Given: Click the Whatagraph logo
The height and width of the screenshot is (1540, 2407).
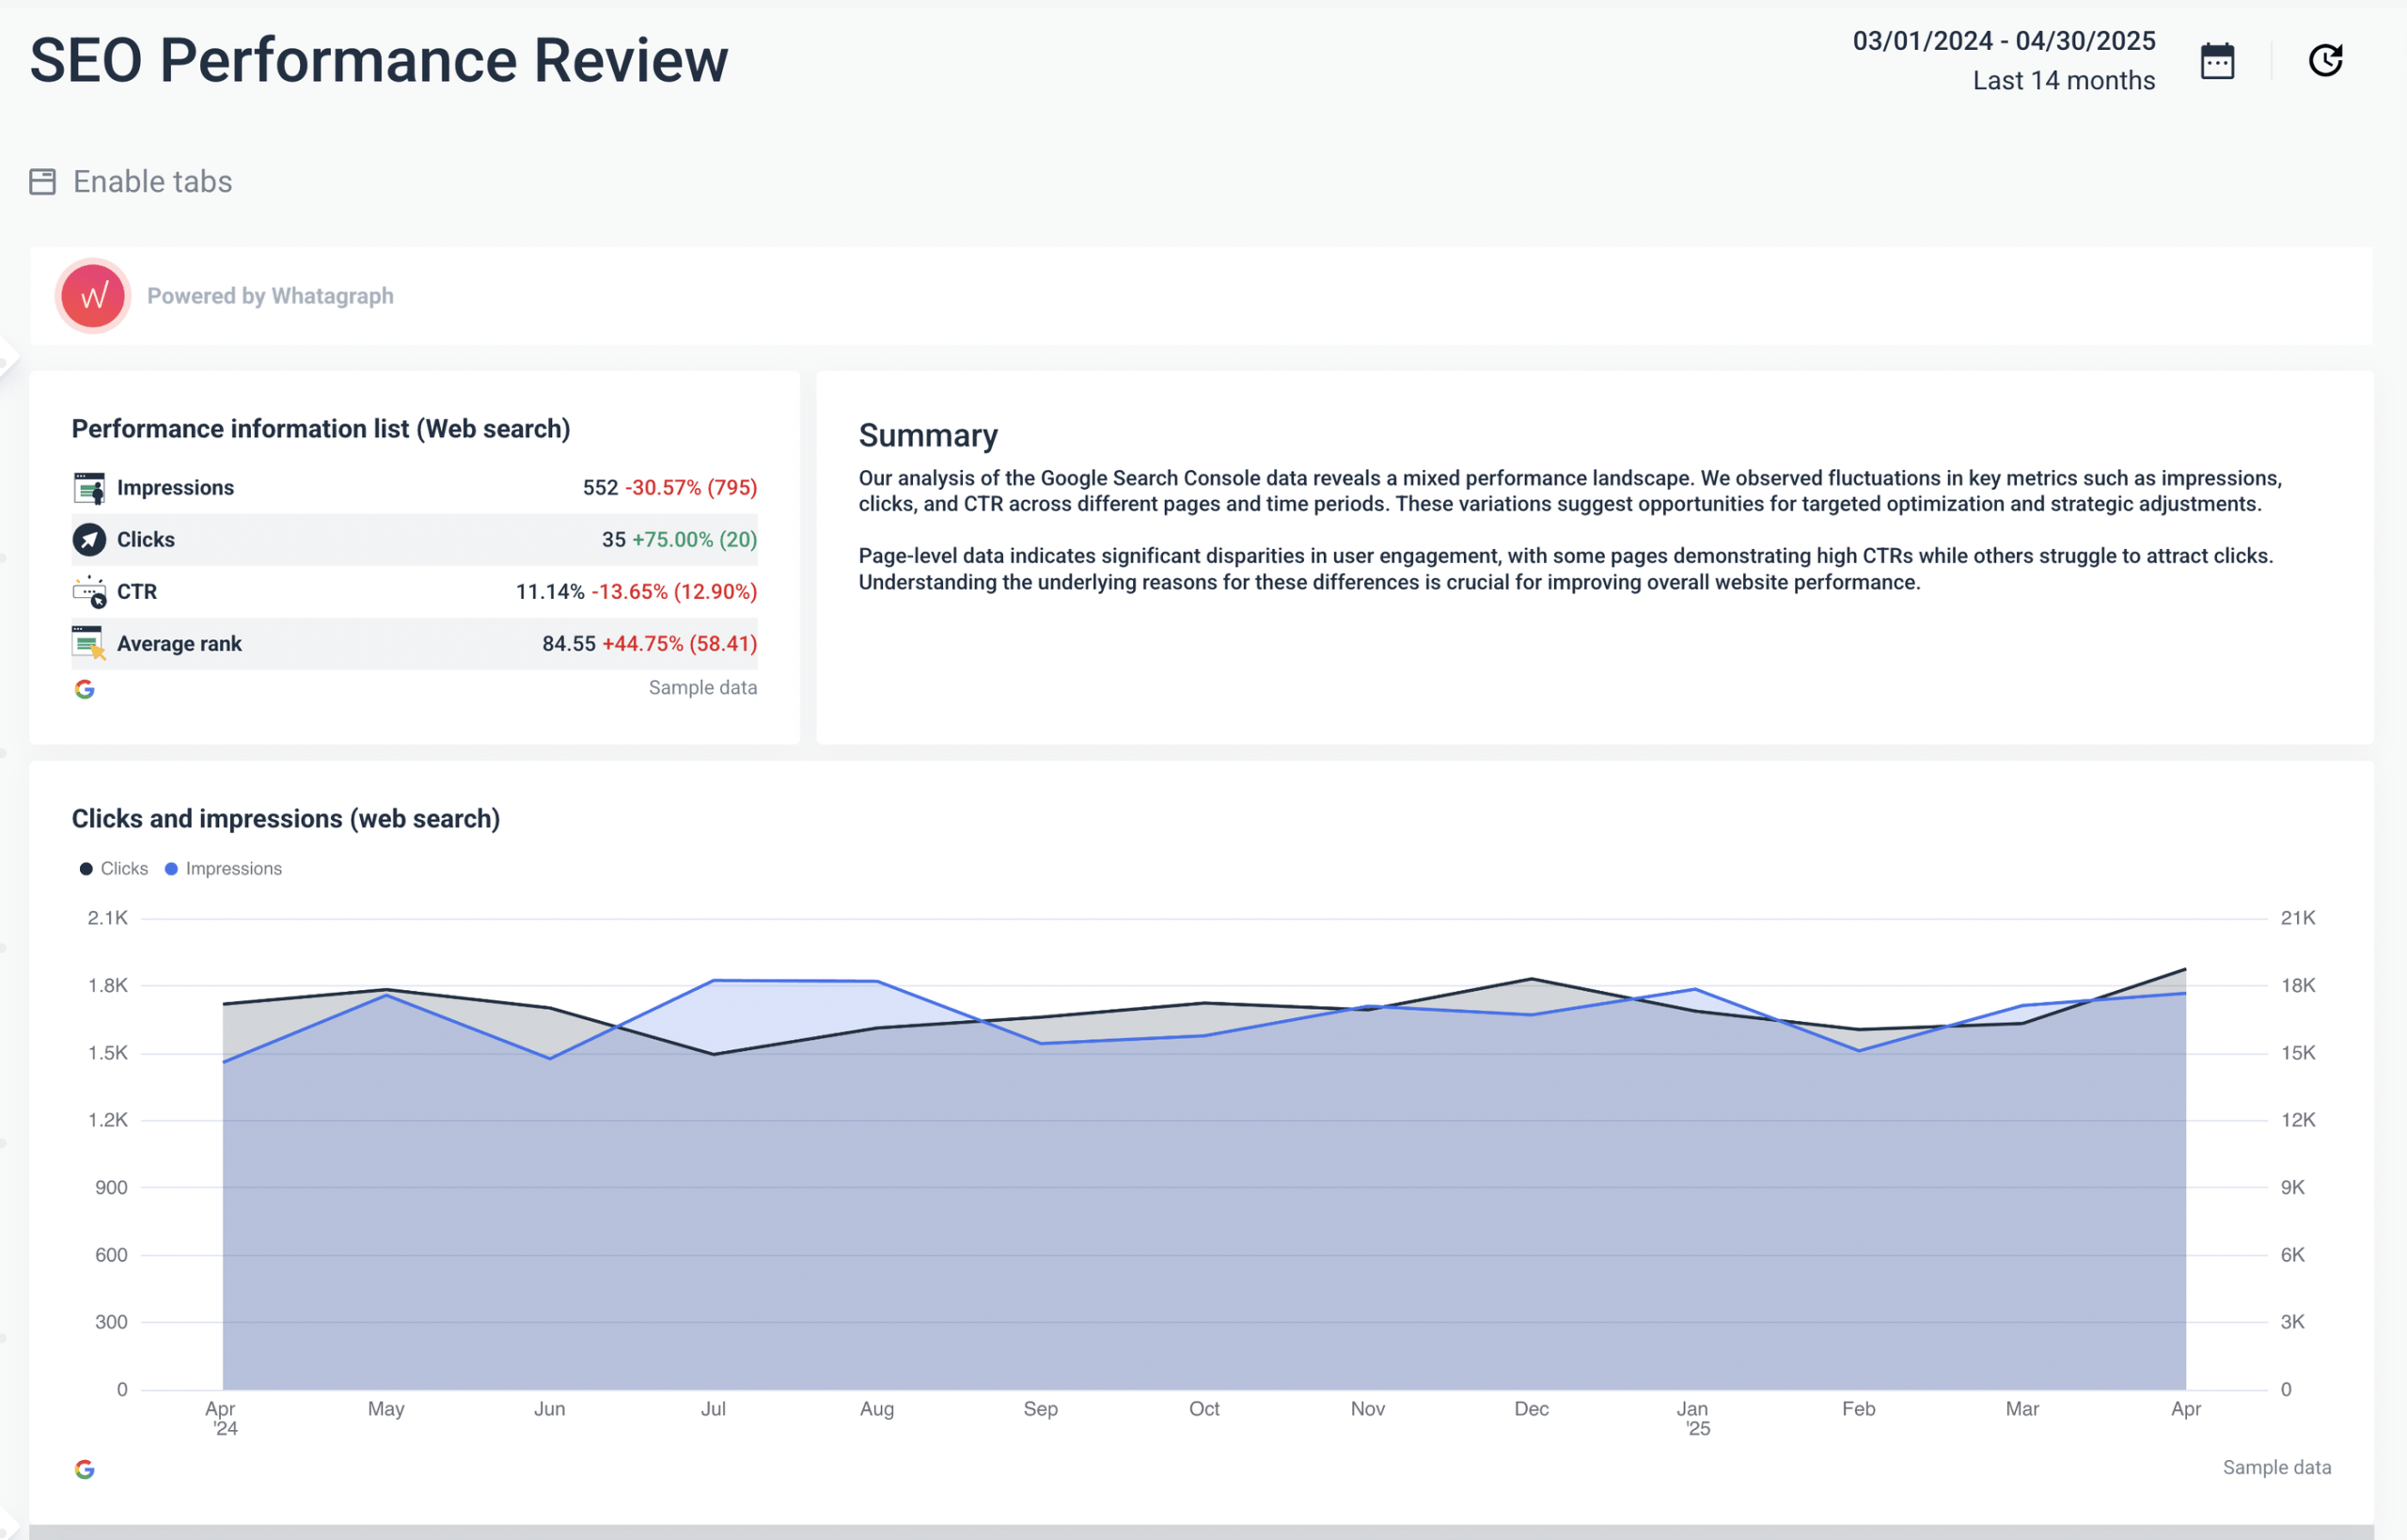Looking at the screenshot, I should [x=93, y=296].
